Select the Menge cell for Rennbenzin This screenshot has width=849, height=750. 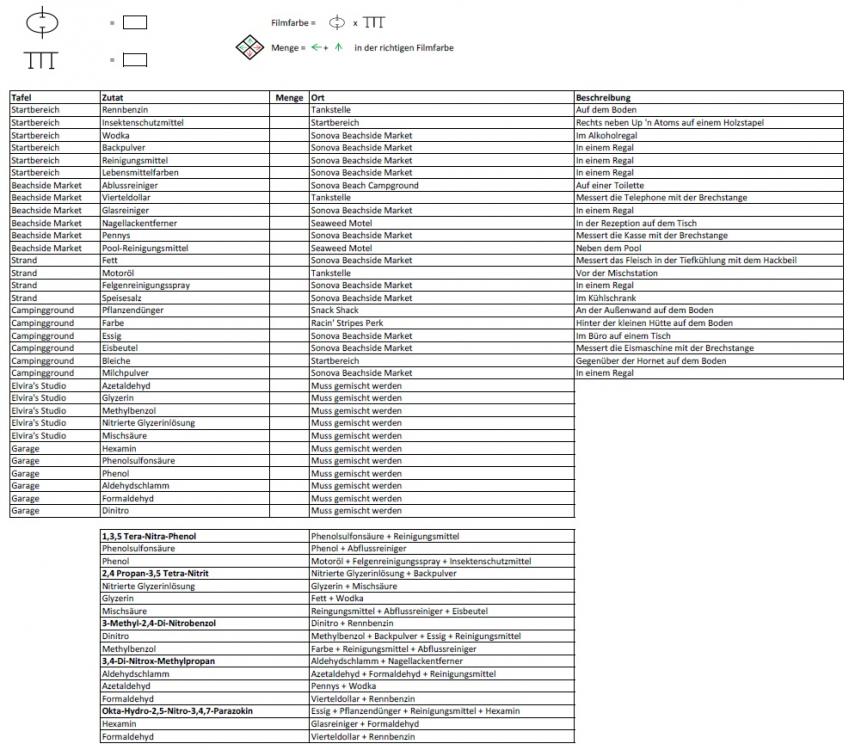[290, 108]
